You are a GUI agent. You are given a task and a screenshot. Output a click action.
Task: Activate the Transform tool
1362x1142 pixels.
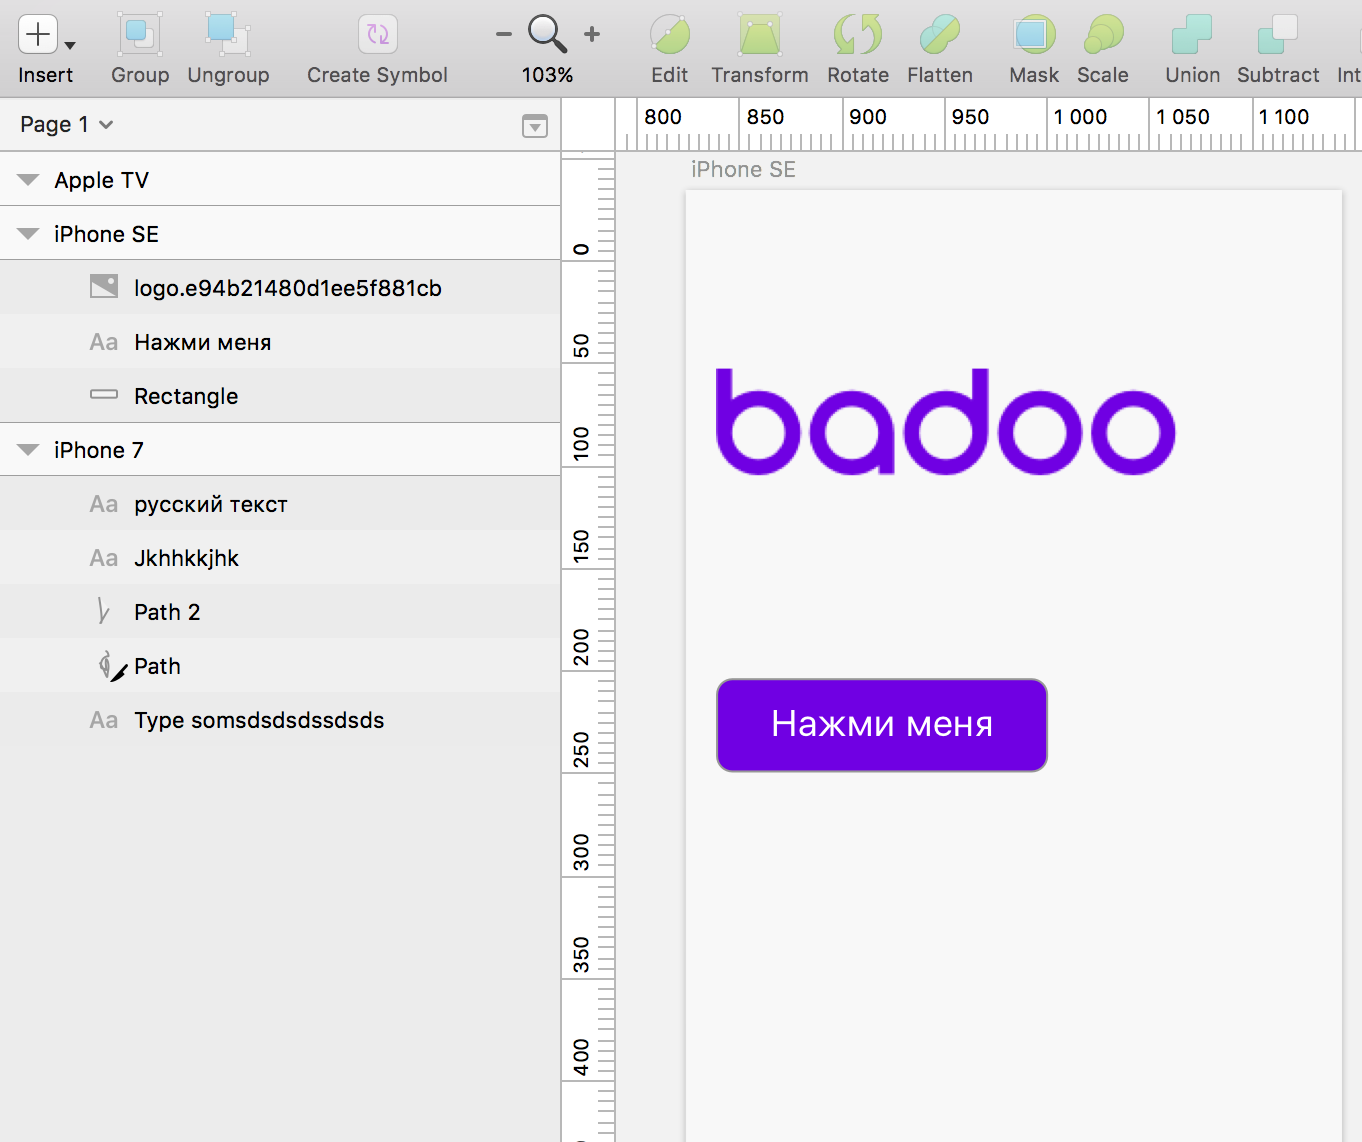tap(760, 34)
